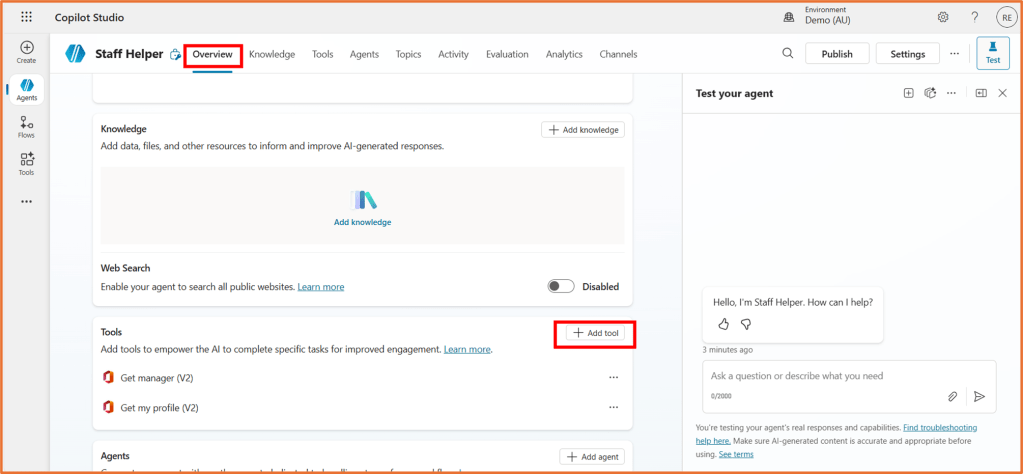1023x474 pixels.
Task: Switch to the Tools tab
Action: point(322,55)
